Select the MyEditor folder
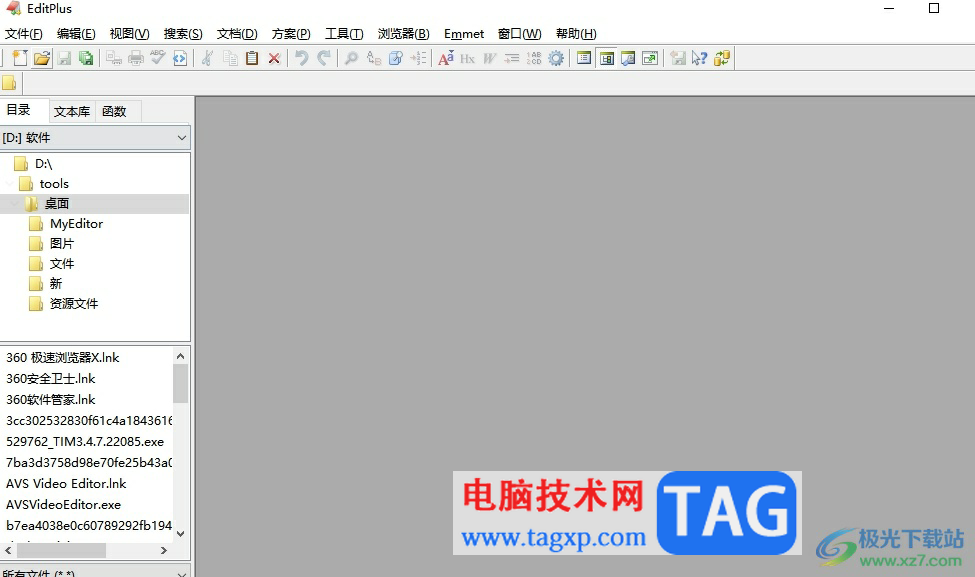 pos(76,223)
